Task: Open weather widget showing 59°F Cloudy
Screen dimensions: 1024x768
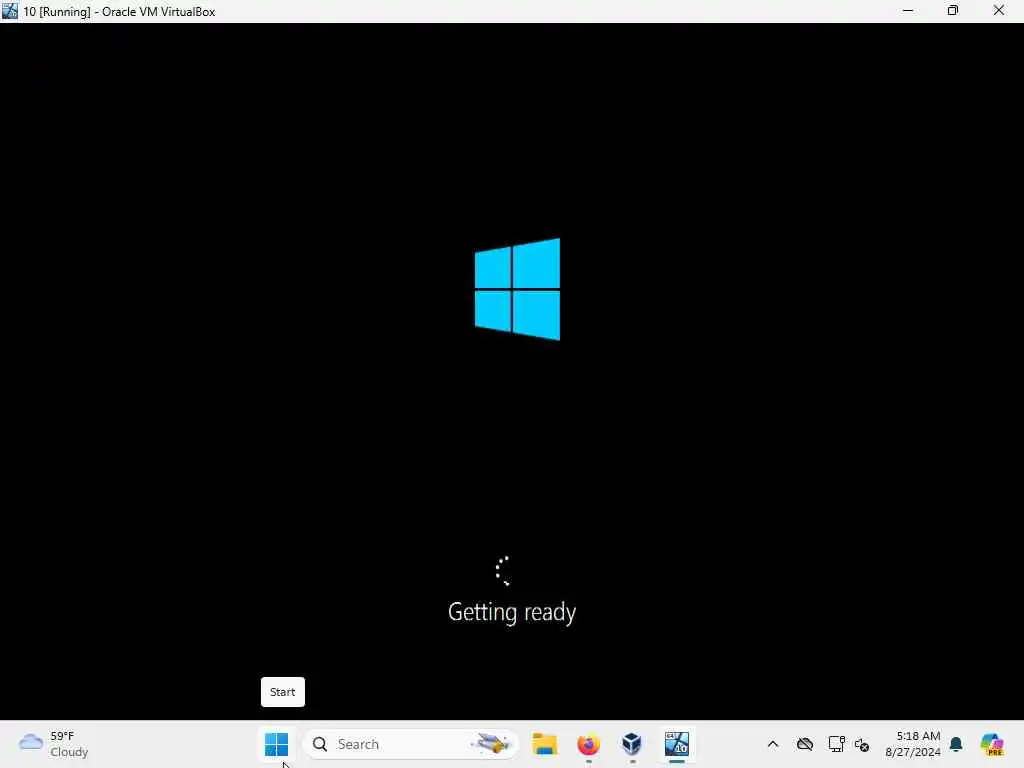Action: [x=54, y=744]
